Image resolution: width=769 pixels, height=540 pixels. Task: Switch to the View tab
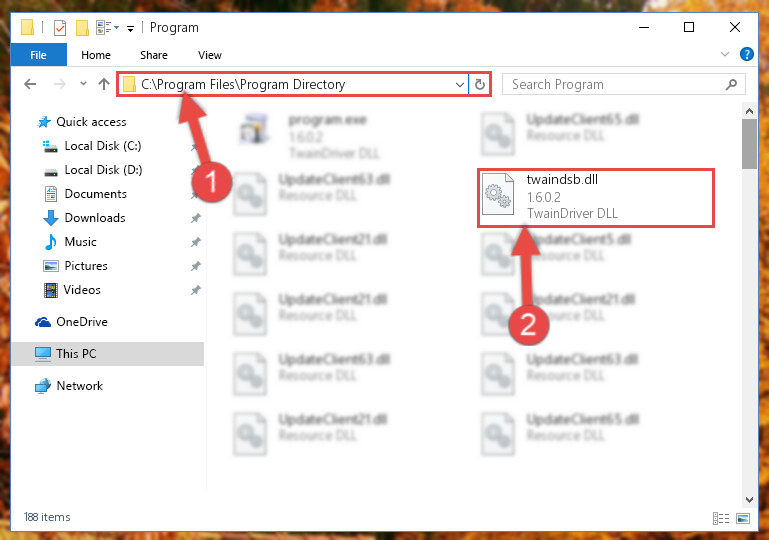[210, 55]
